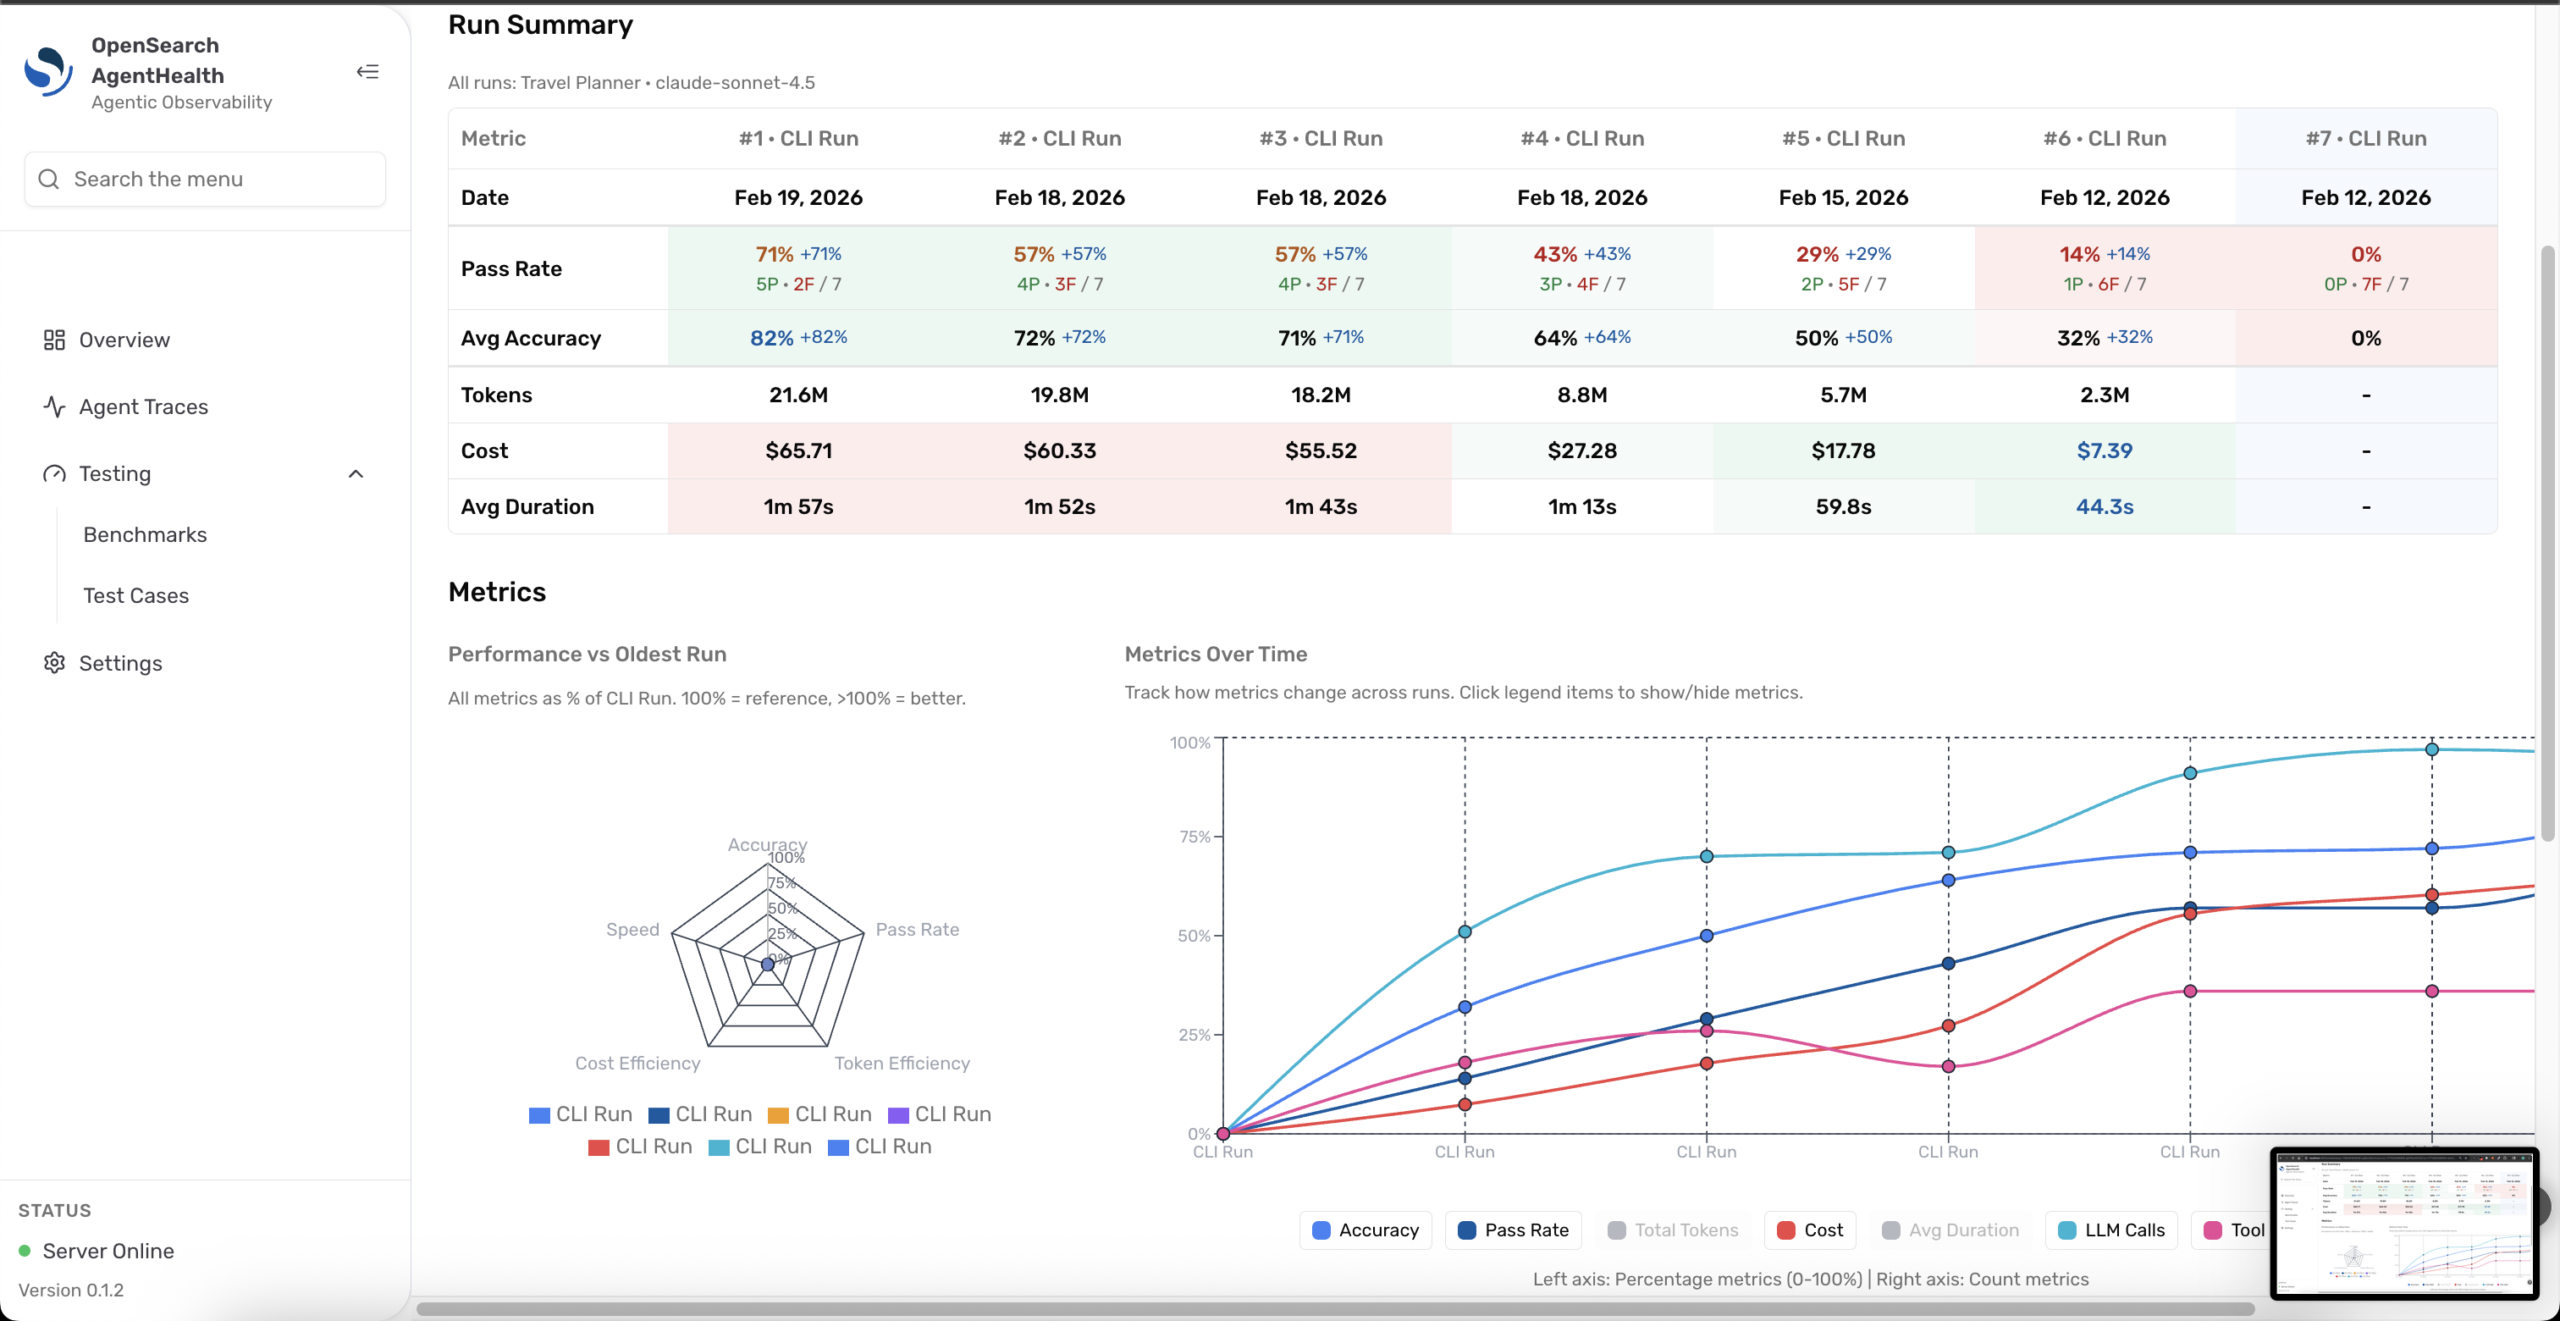Click the magnifier icon in the search box
This screenshot has height=1321, width=2560.
pos(49,179)
